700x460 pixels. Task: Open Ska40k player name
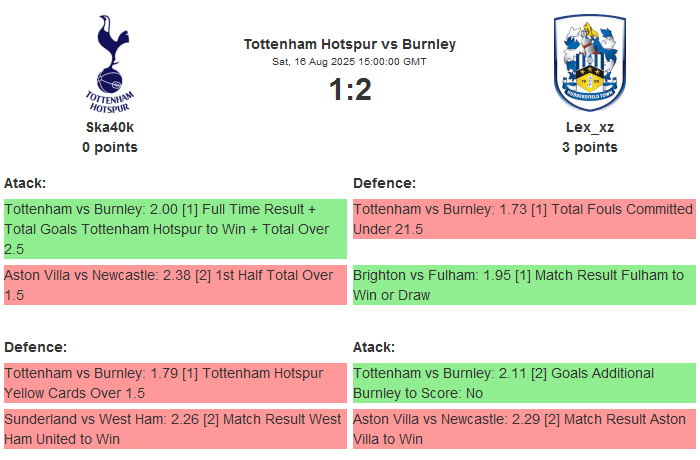[x=110, y=127]
